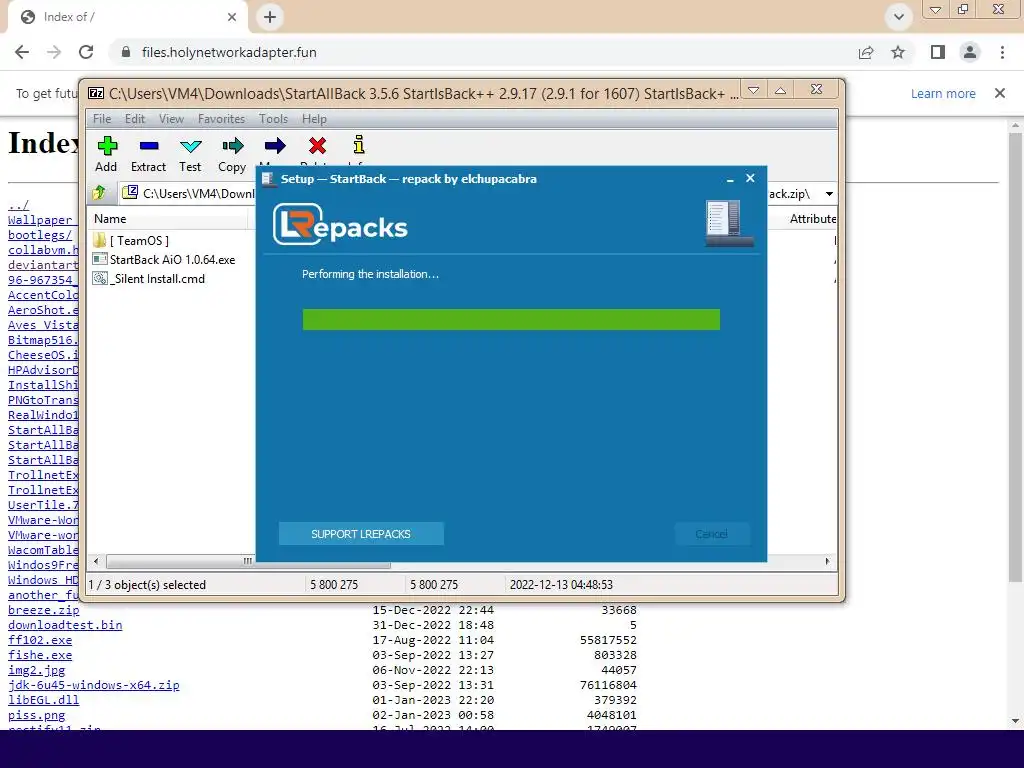Open a new Chrome tab
Image resolution: width=1024 pixels, height=768 pixels.
[x=270, y=17]
